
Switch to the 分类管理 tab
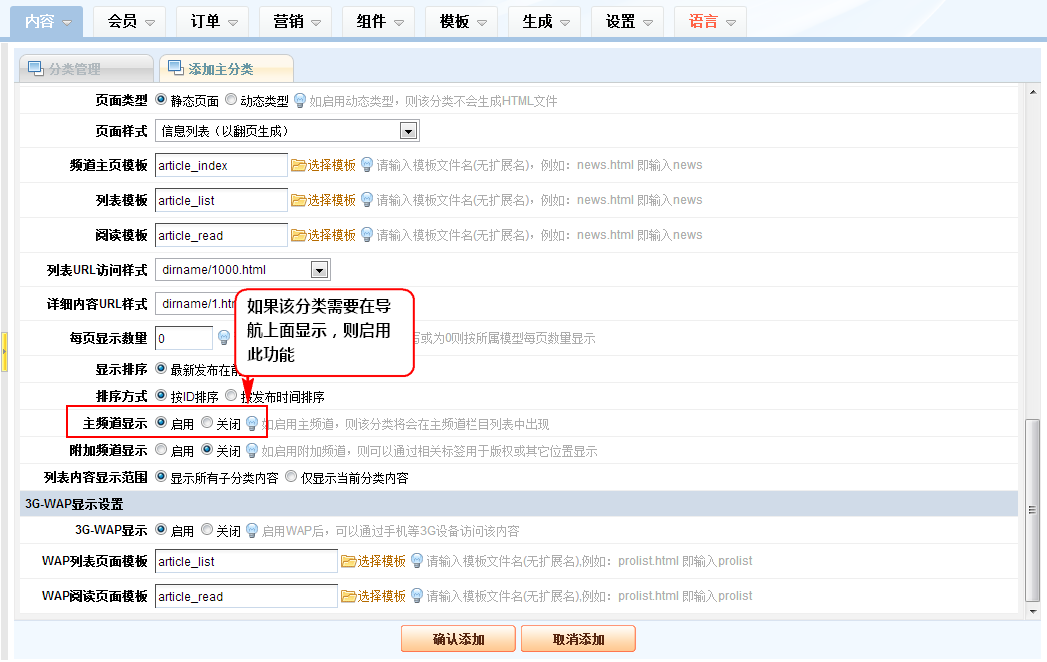pyautogui.click(x=87, y=69)
